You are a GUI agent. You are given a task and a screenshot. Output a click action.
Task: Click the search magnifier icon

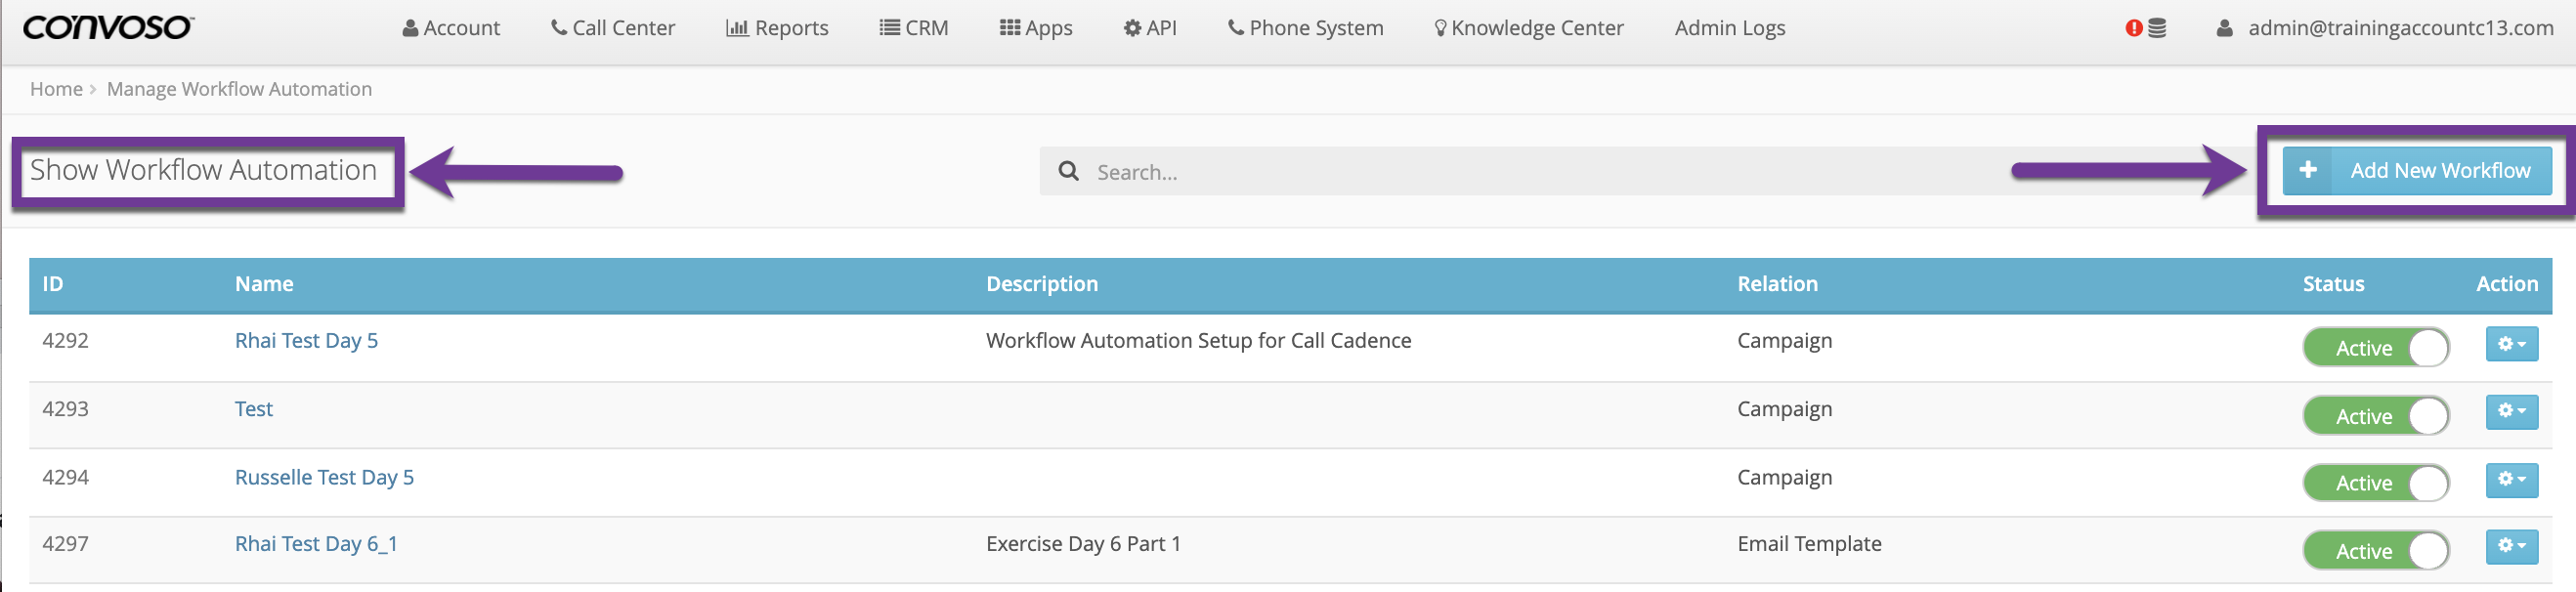(x=1068, y=171)
